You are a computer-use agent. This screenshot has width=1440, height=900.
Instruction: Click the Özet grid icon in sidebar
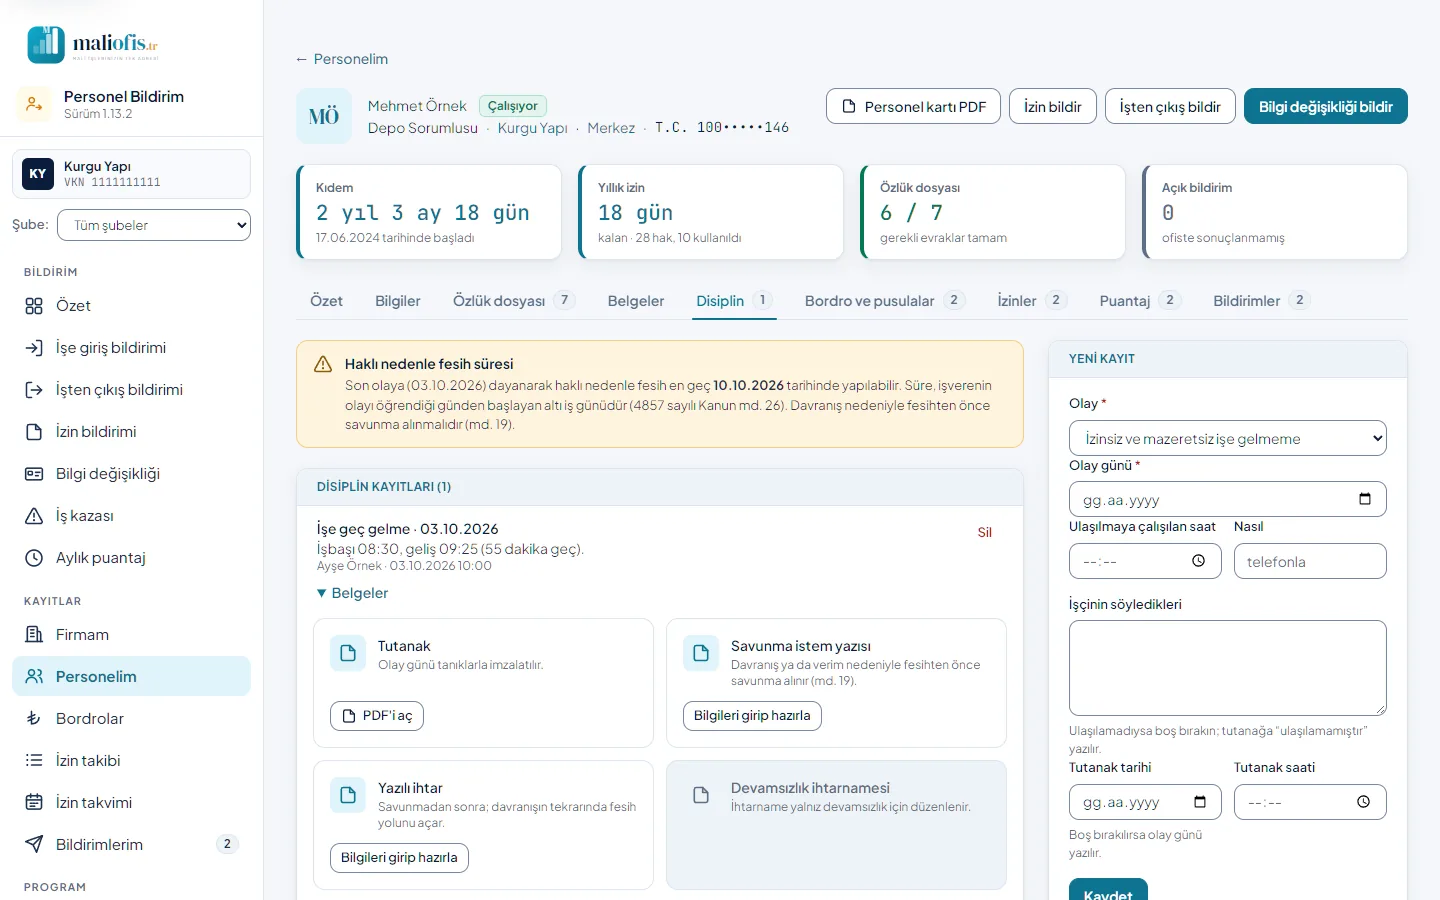[x=34, y=306]
